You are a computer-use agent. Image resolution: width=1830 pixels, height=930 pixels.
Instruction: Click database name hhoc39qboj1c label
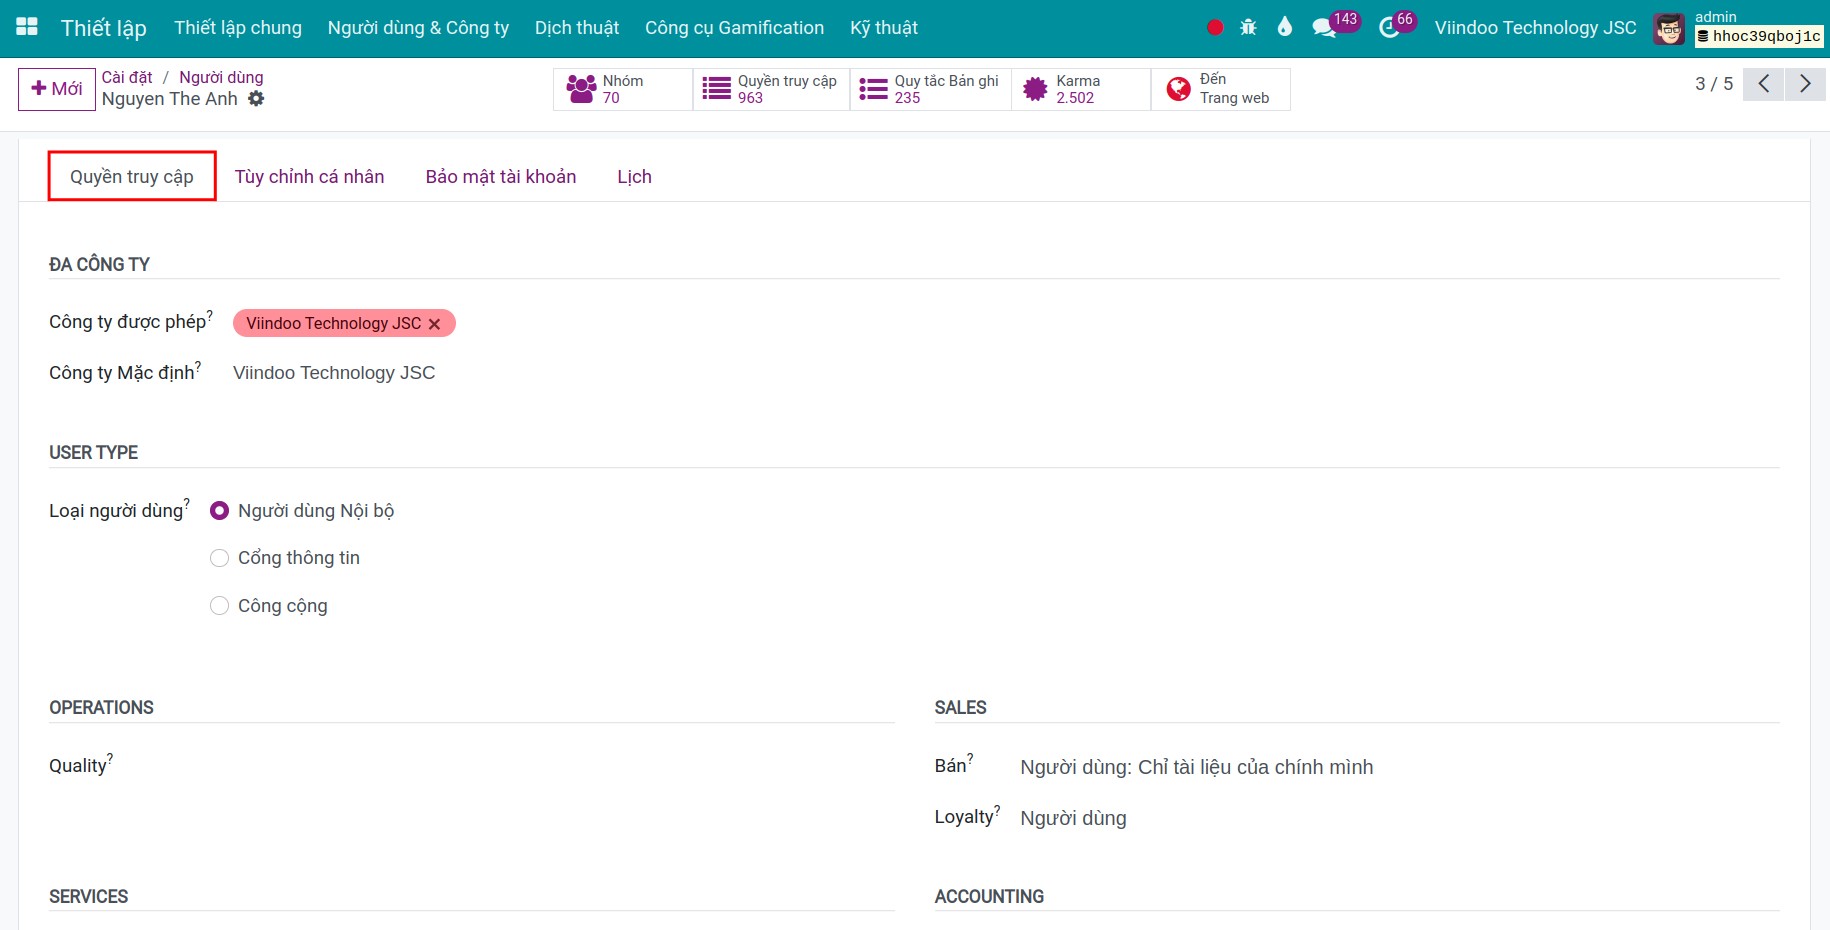(1760, 36)
